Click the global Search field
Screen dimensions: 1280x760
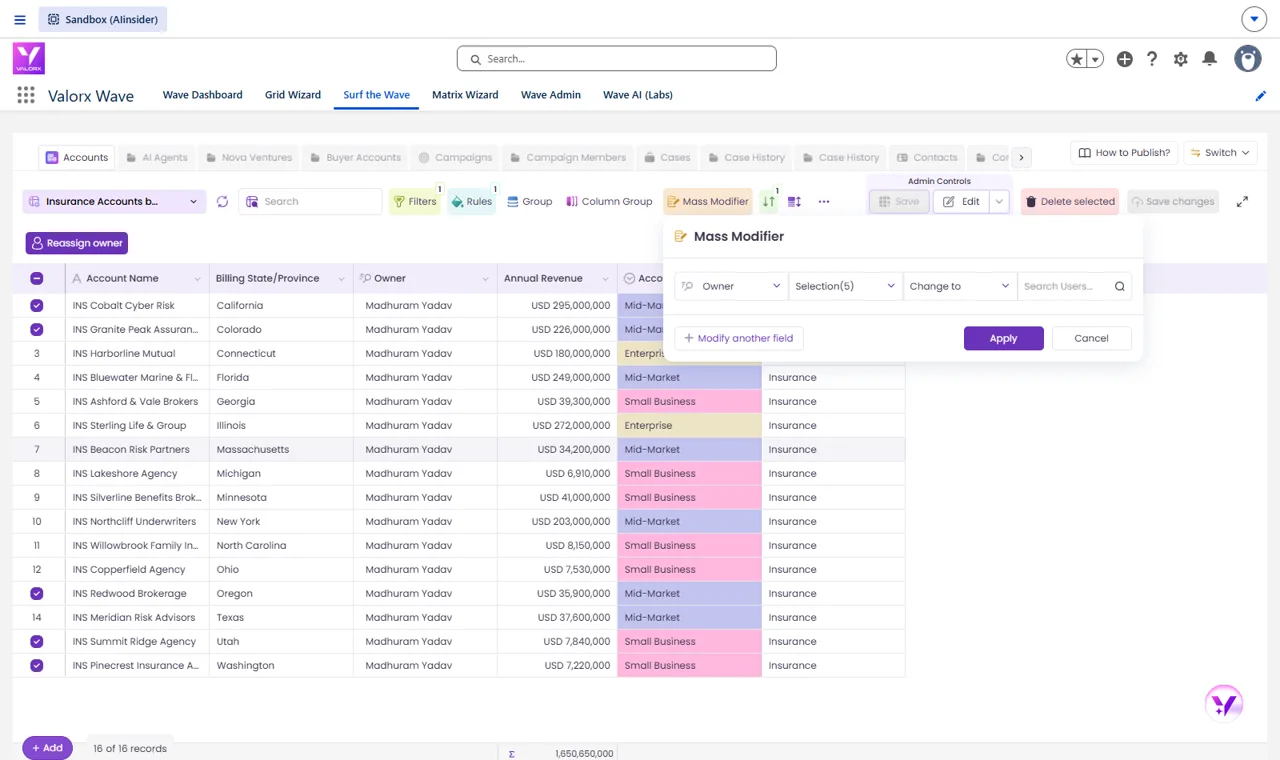pyautogui.click(x=617, y=59)
